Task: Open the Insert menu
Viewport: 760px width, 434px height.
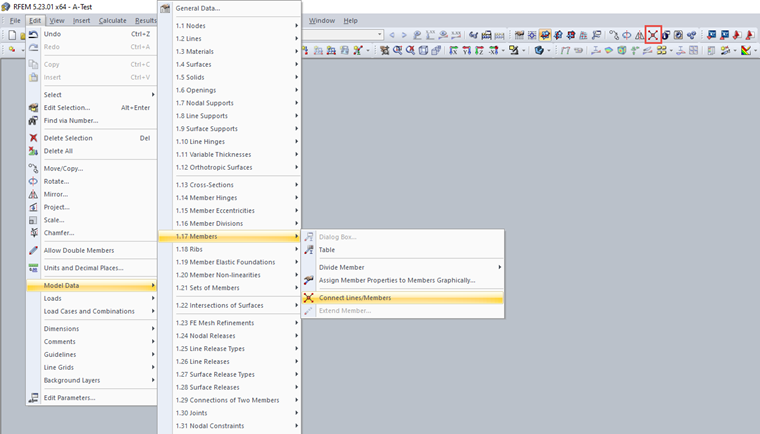Action: [81, 20]
